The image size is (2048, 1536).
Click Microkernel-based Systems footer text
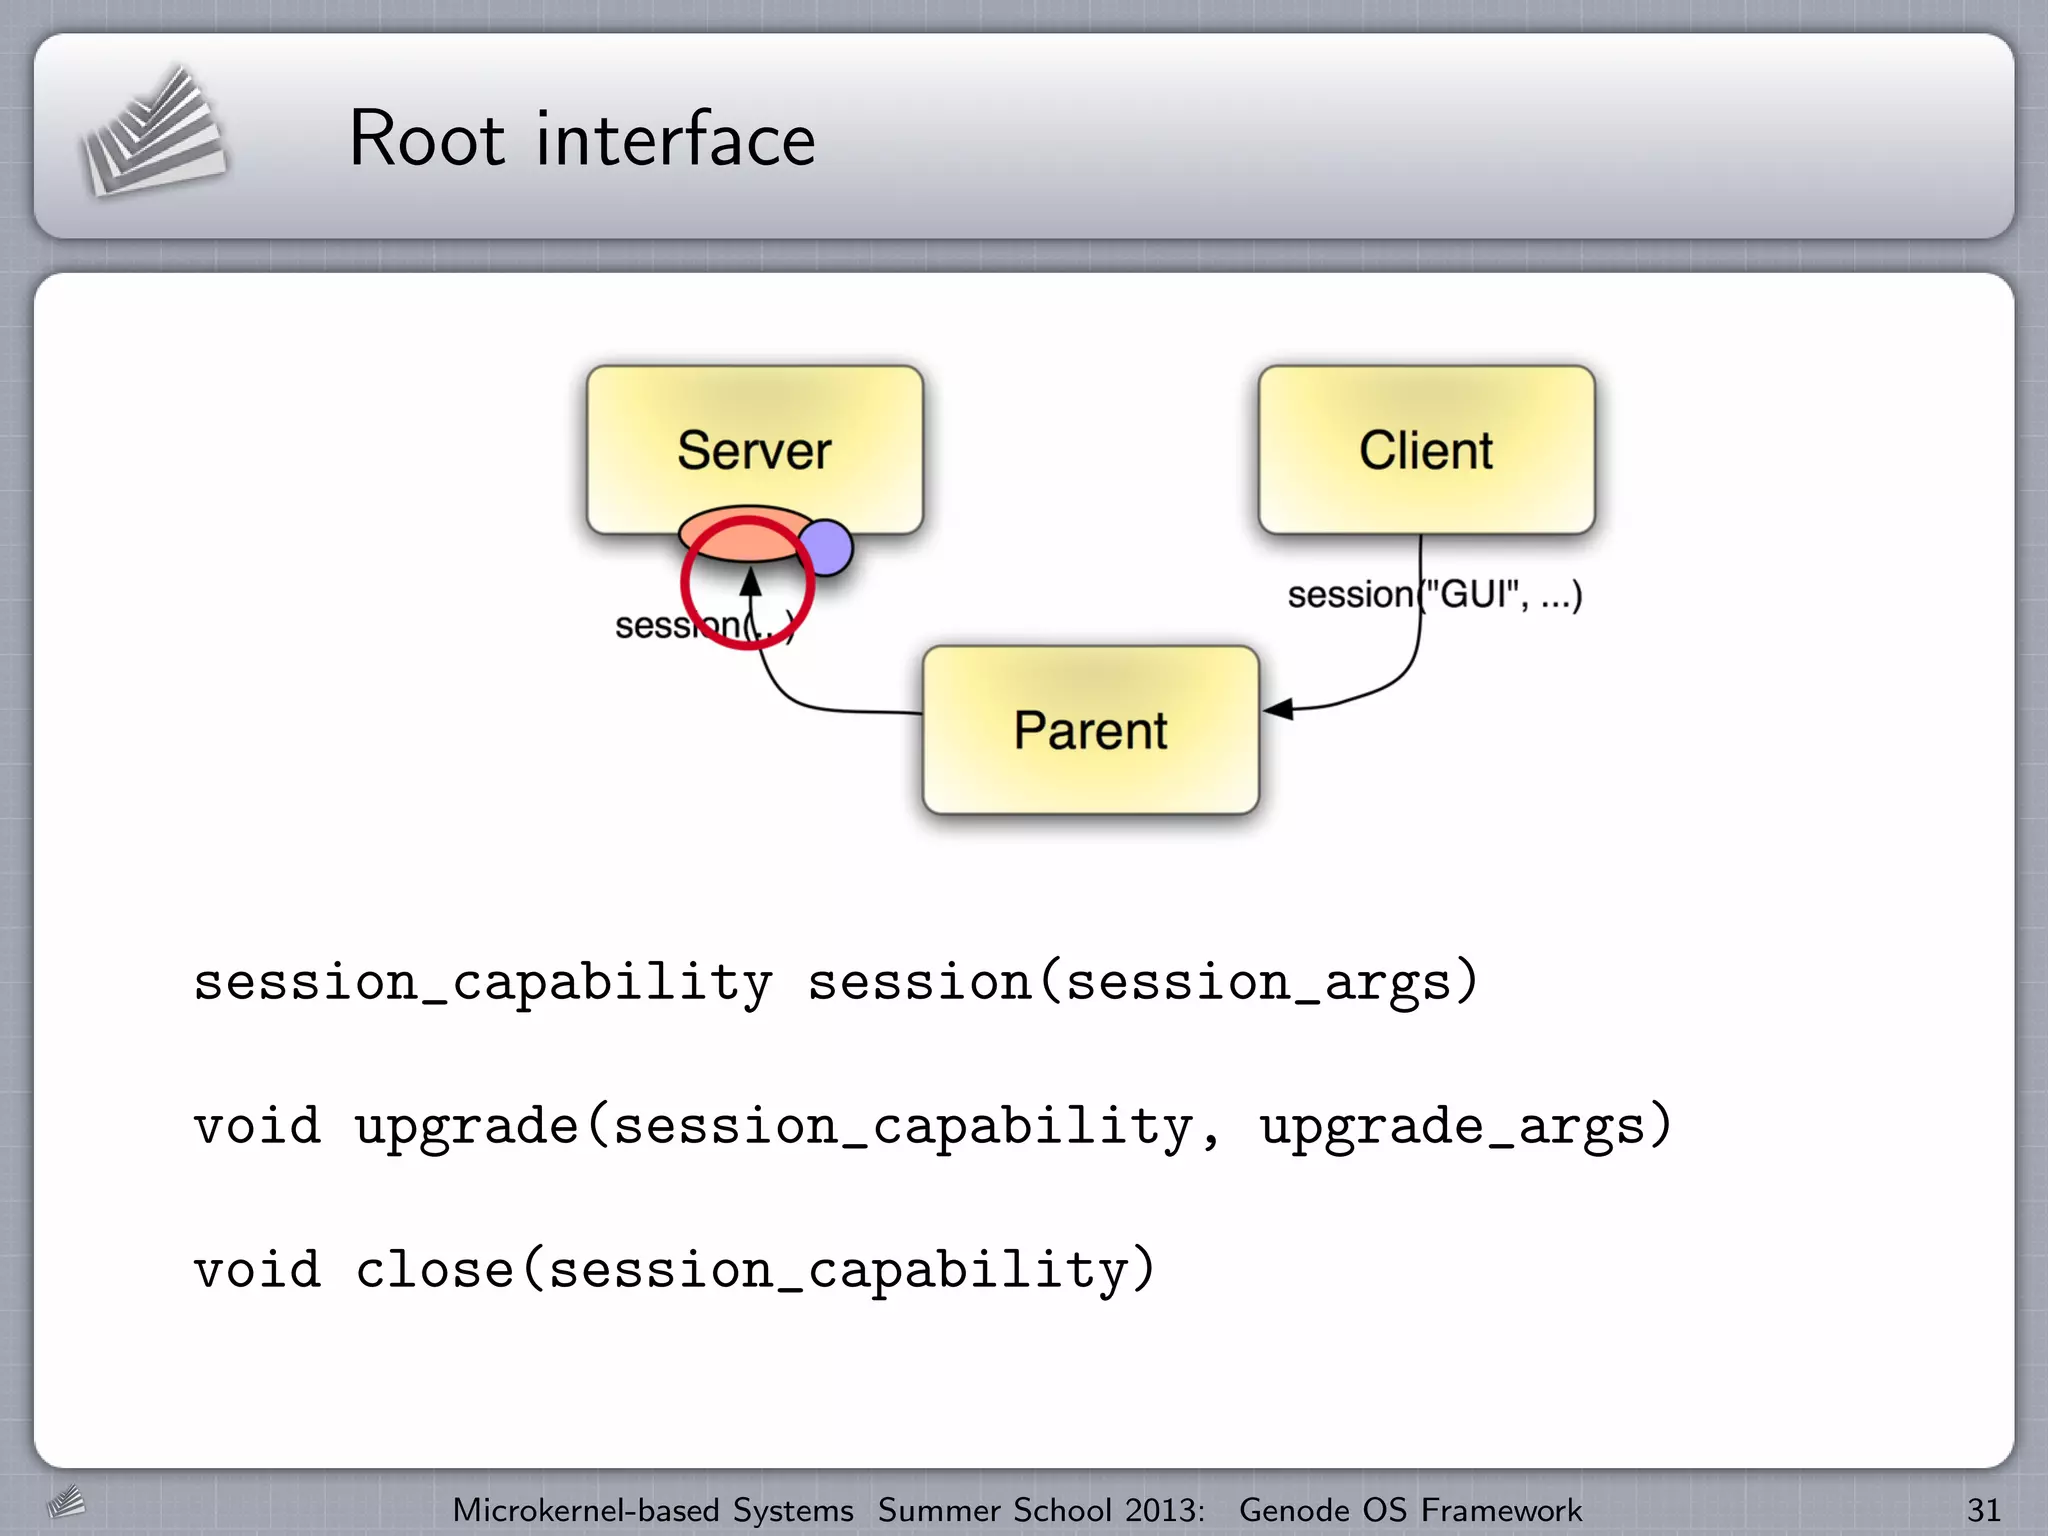653,1509
